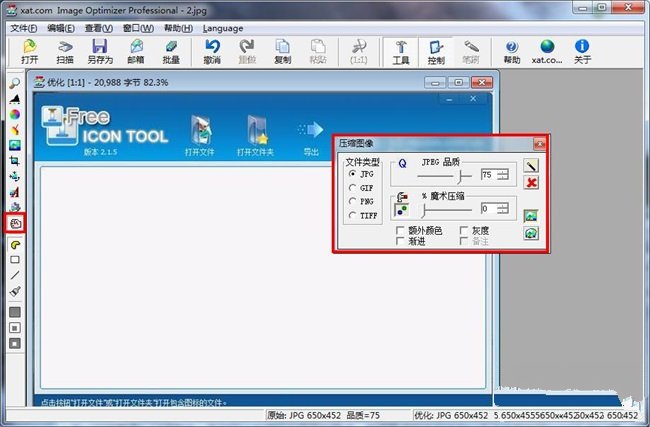
Task: Click the upper picture preview icon in compress dialog
Action: pos(531,216)
